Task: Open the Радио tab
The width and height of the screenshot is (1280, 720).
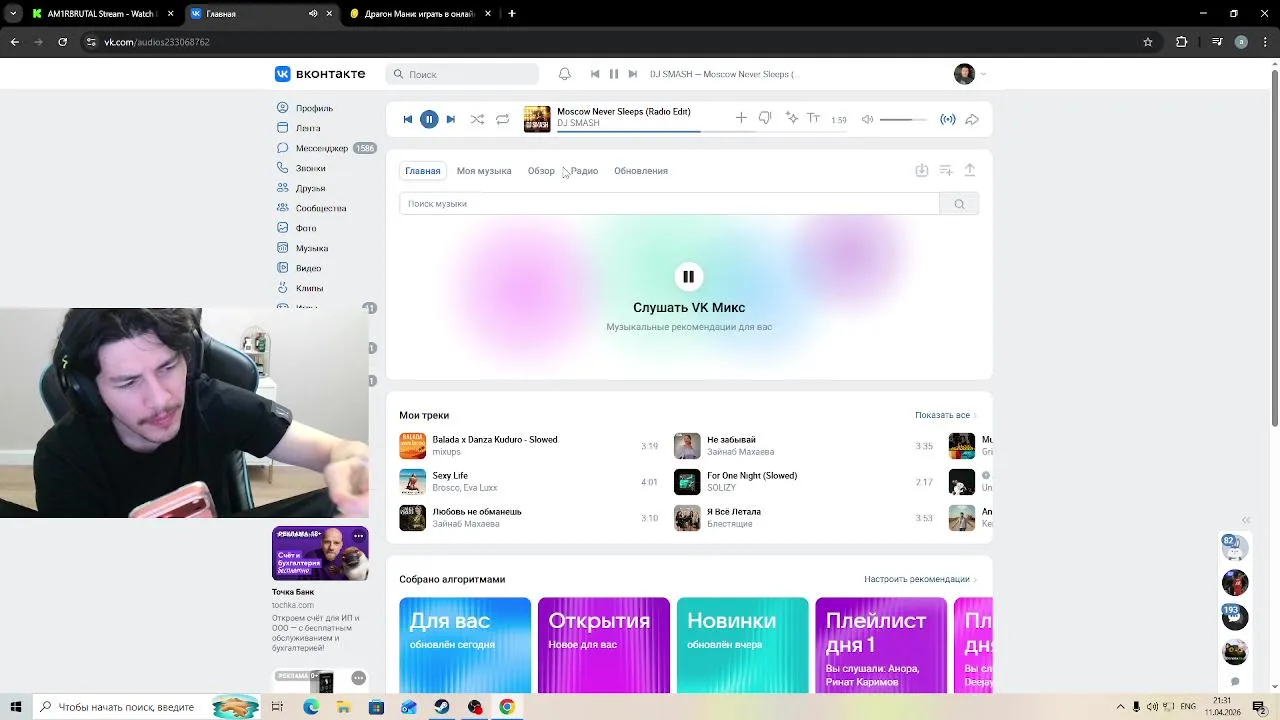Action: pyautogui.click(x=584, y=171)
